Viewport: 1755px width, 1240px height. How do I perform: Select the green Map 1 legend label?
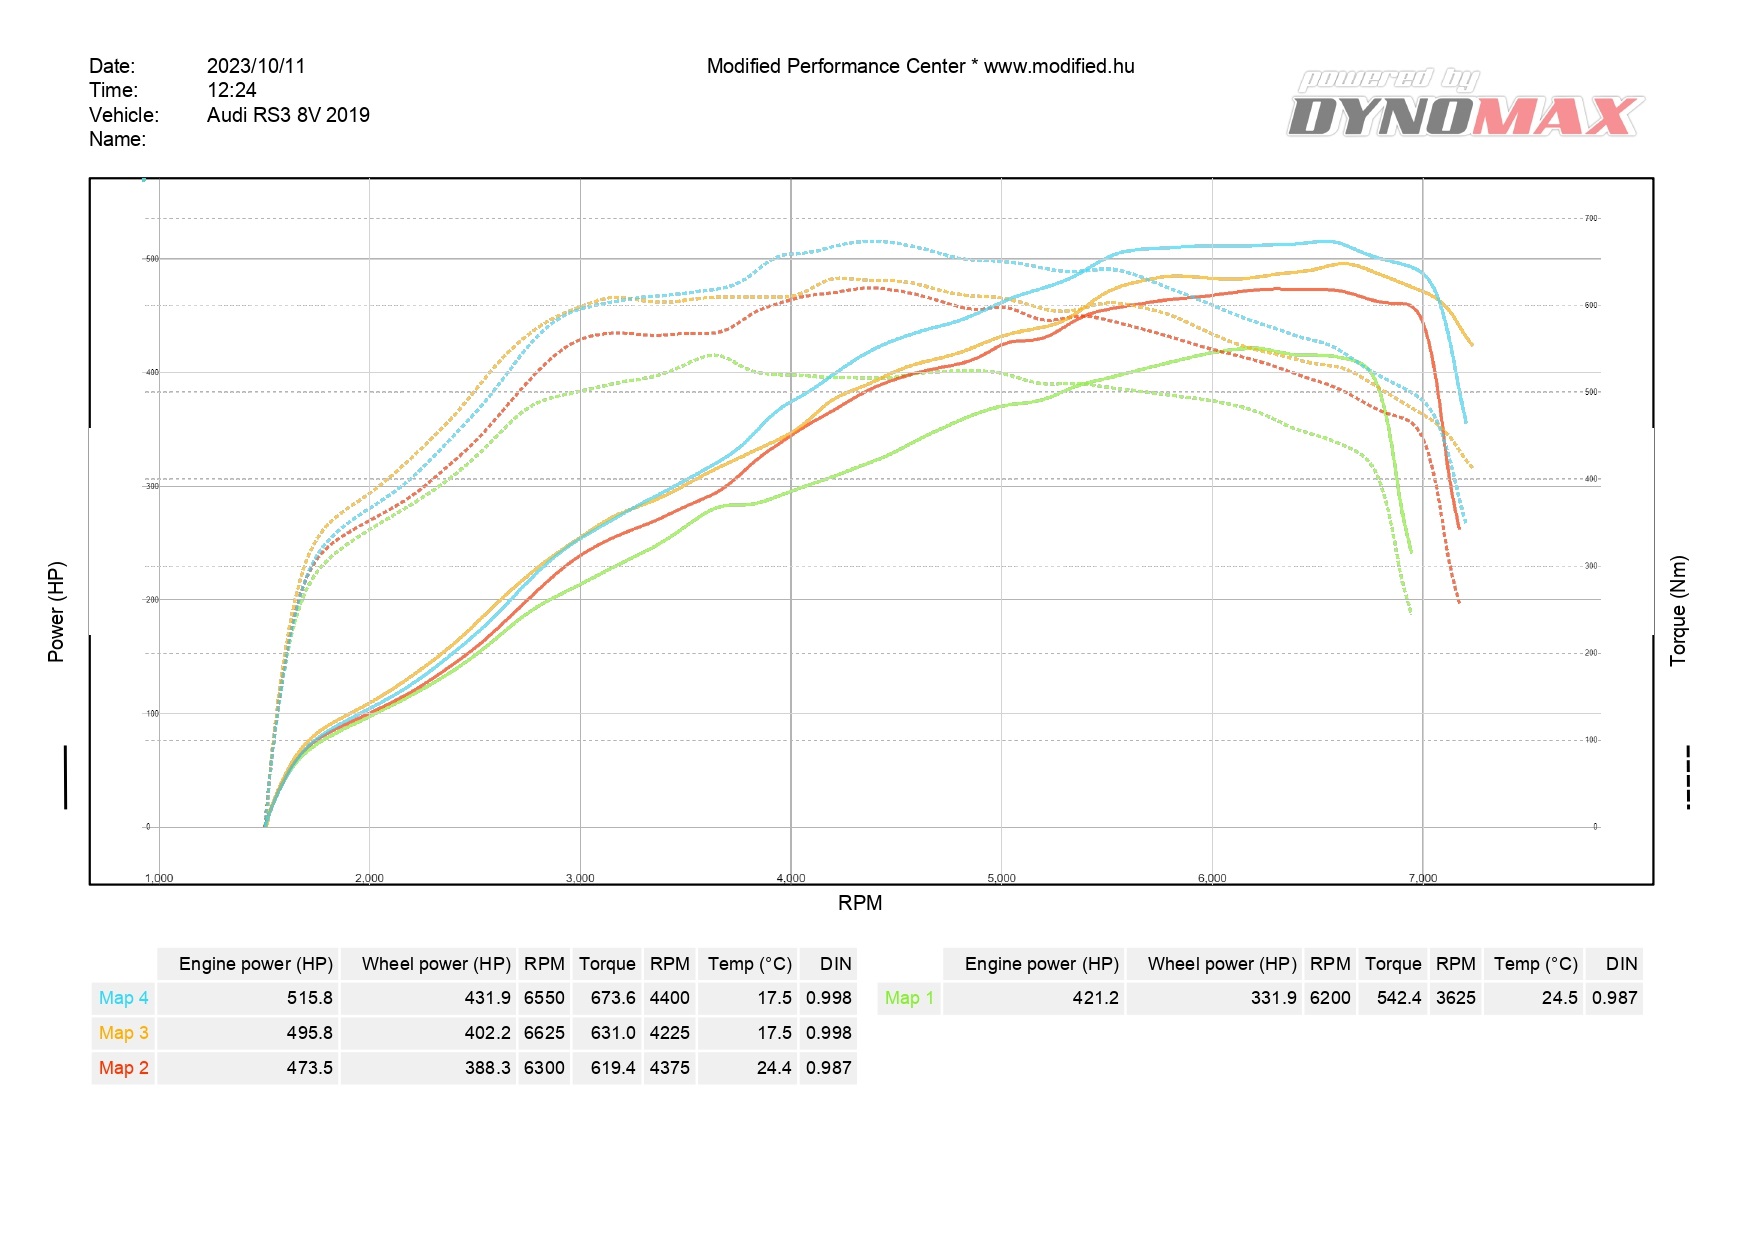coord(909,998)
